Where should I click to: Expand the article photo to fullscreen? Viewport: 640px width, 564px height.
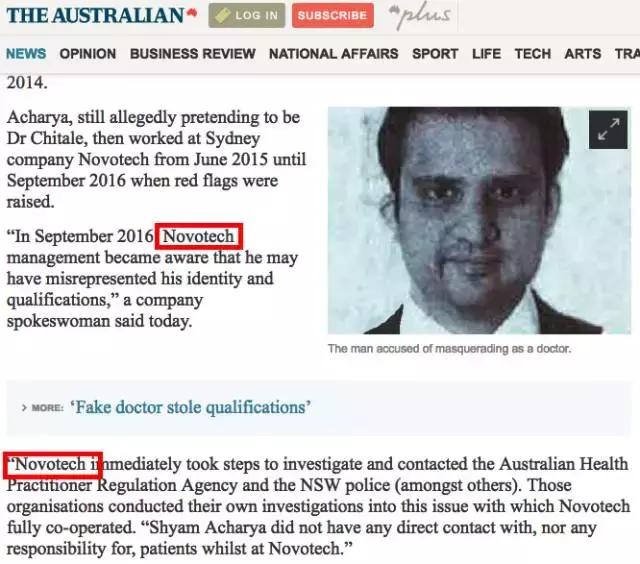(x=608, y=129)
